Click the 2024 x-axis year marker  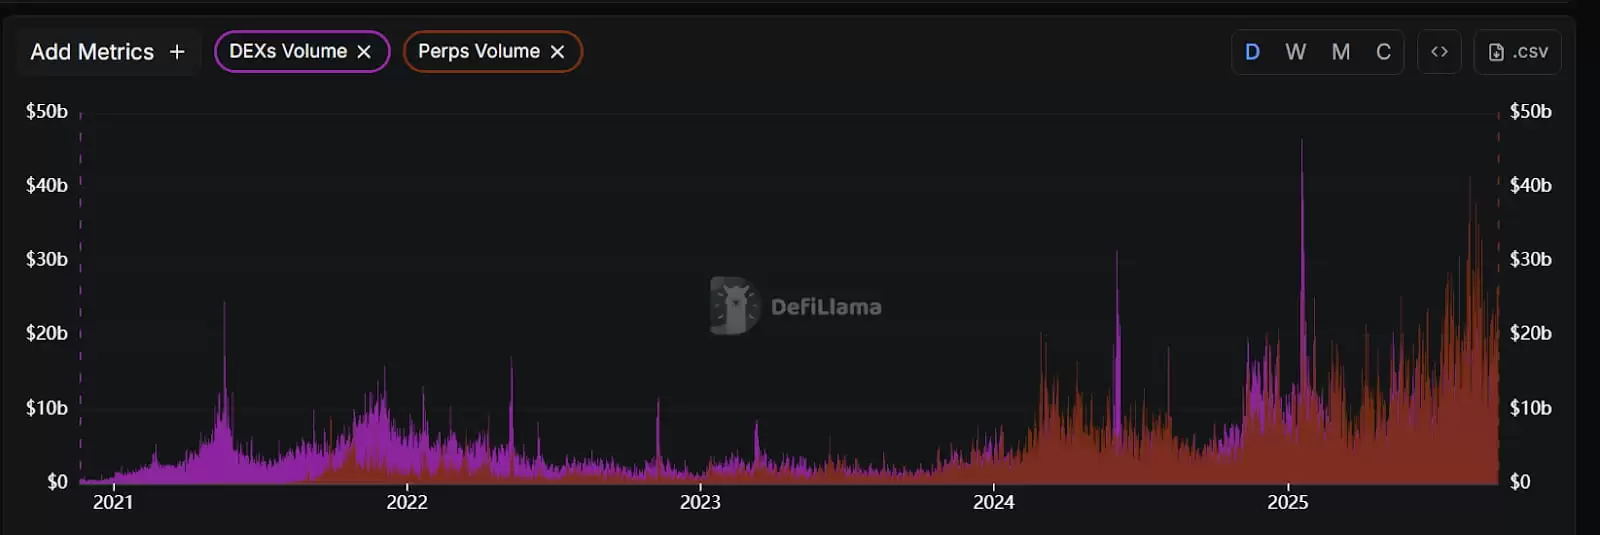(x=993, y=502)
